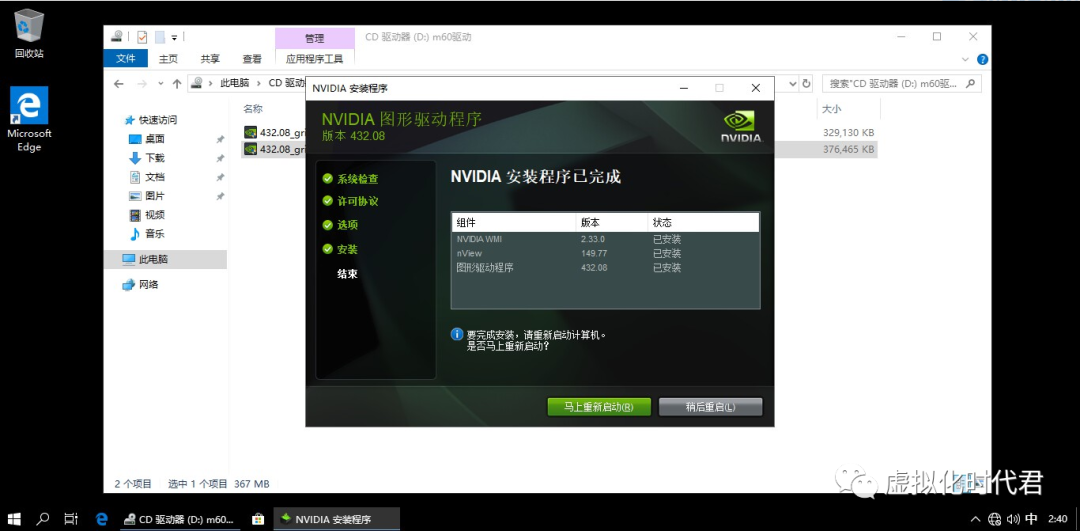Select the 选项 step checkmark
The width and height of the screenshot is (1080, 531).
[328, 225]
